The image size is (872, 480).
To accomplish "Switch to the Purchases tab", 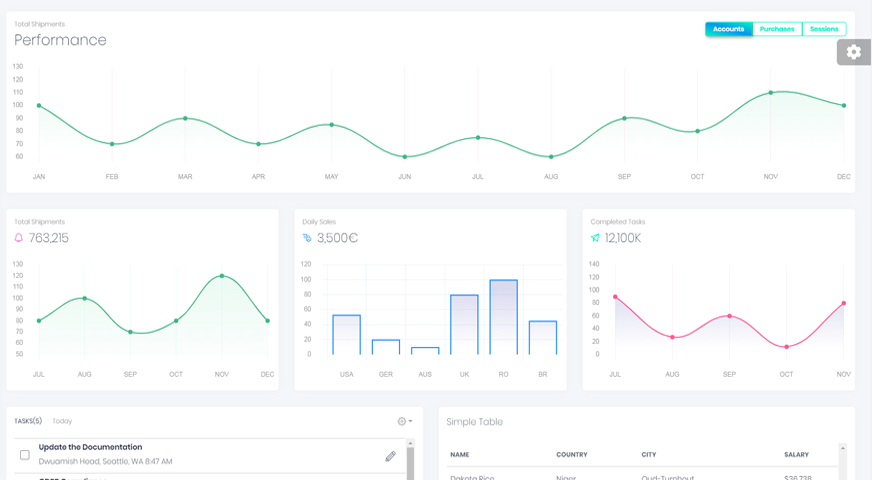I will 777,29.
